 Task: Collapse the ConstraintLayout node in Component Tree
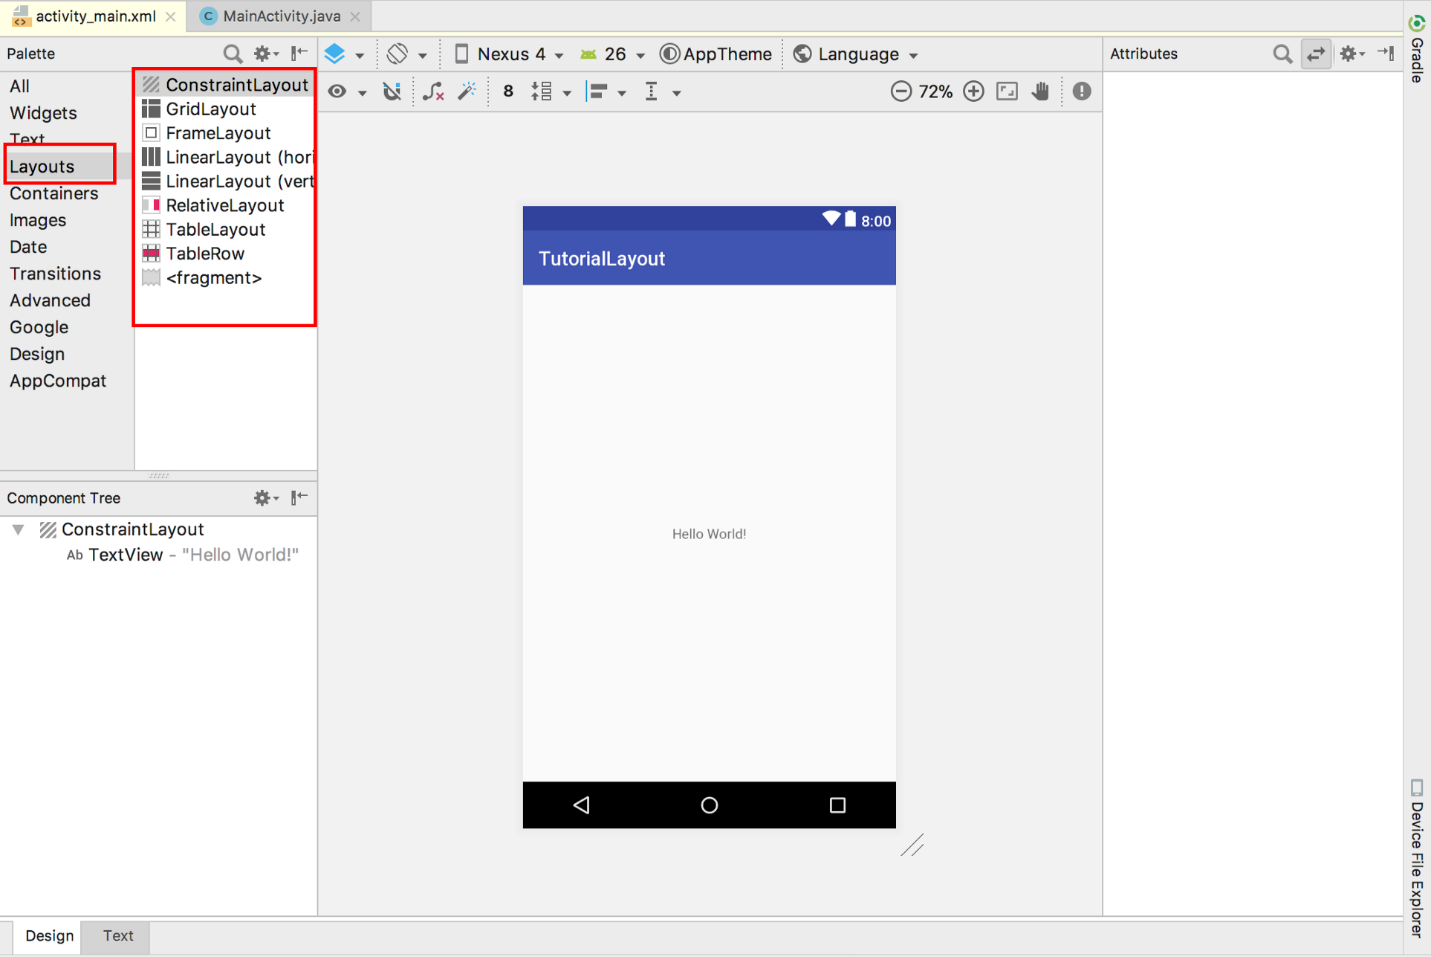(x=17, y=529)
